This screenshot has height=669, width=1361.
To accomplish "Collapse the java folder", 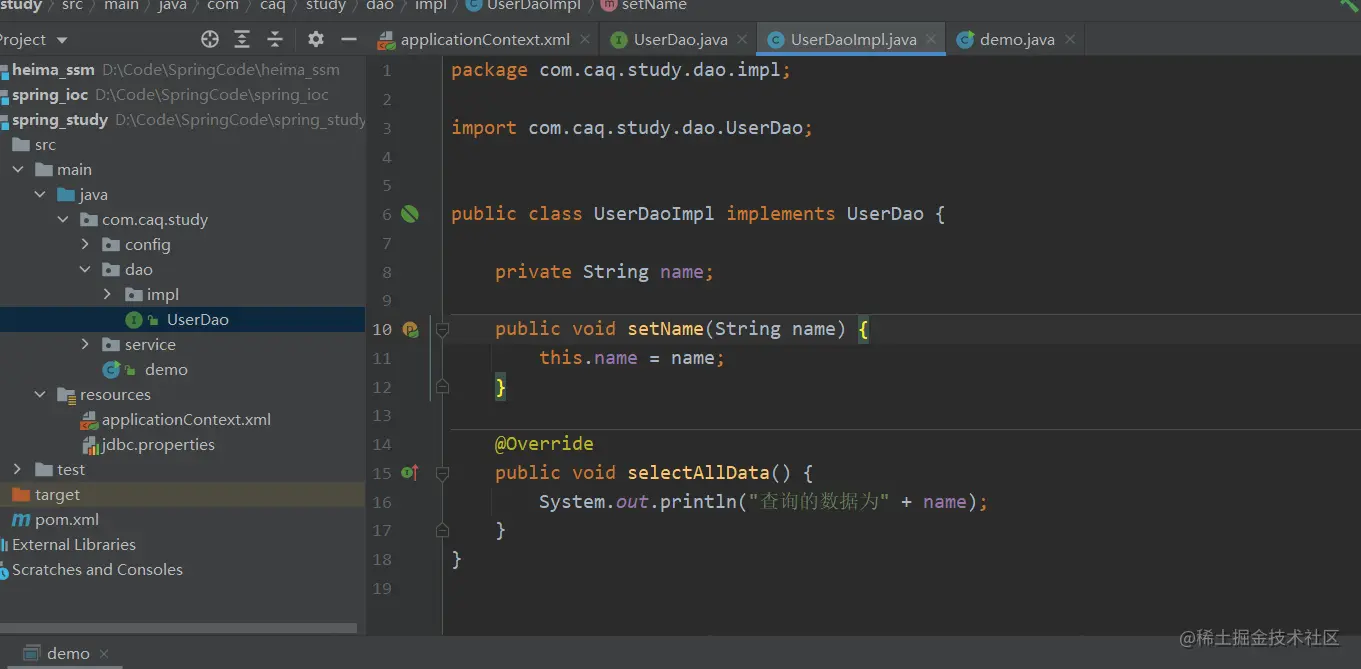I will [x=41, y=195].
